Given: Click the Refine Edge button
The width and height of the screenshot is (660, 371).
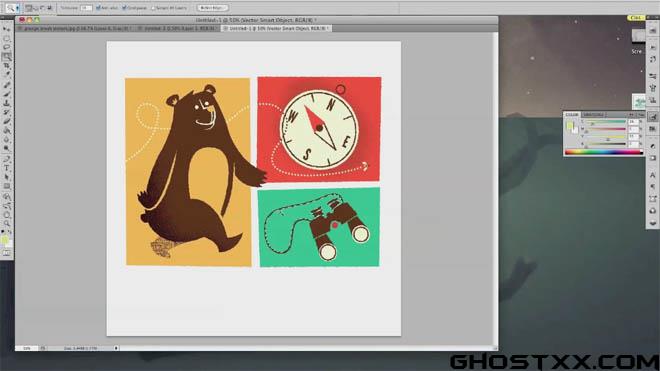Looking at the screenshot, I should tap(213, 8).
